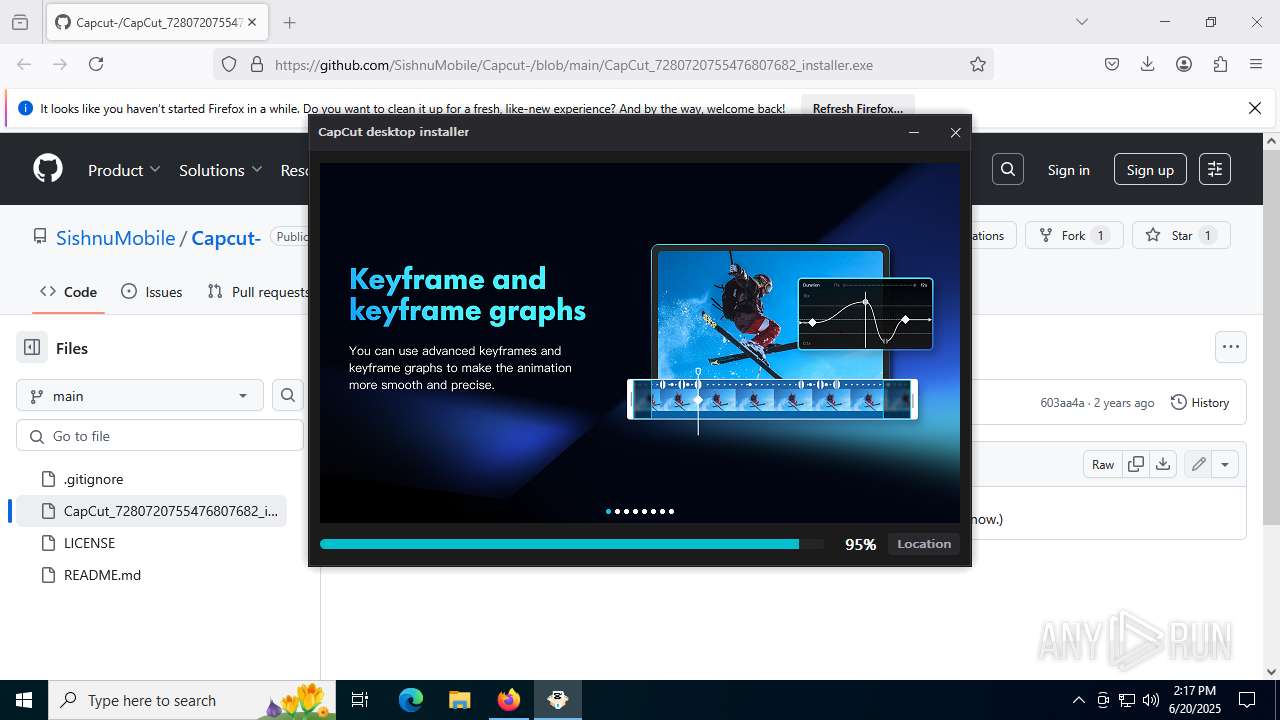Click commit hash 603aa4a

pos(1062,402)
